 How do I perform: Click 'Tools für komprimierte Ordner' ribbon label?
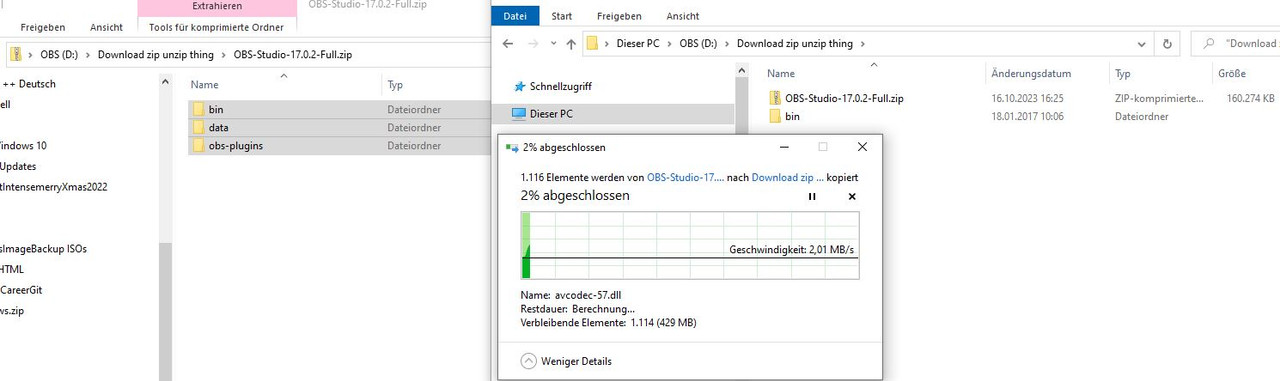coord(217,27)
